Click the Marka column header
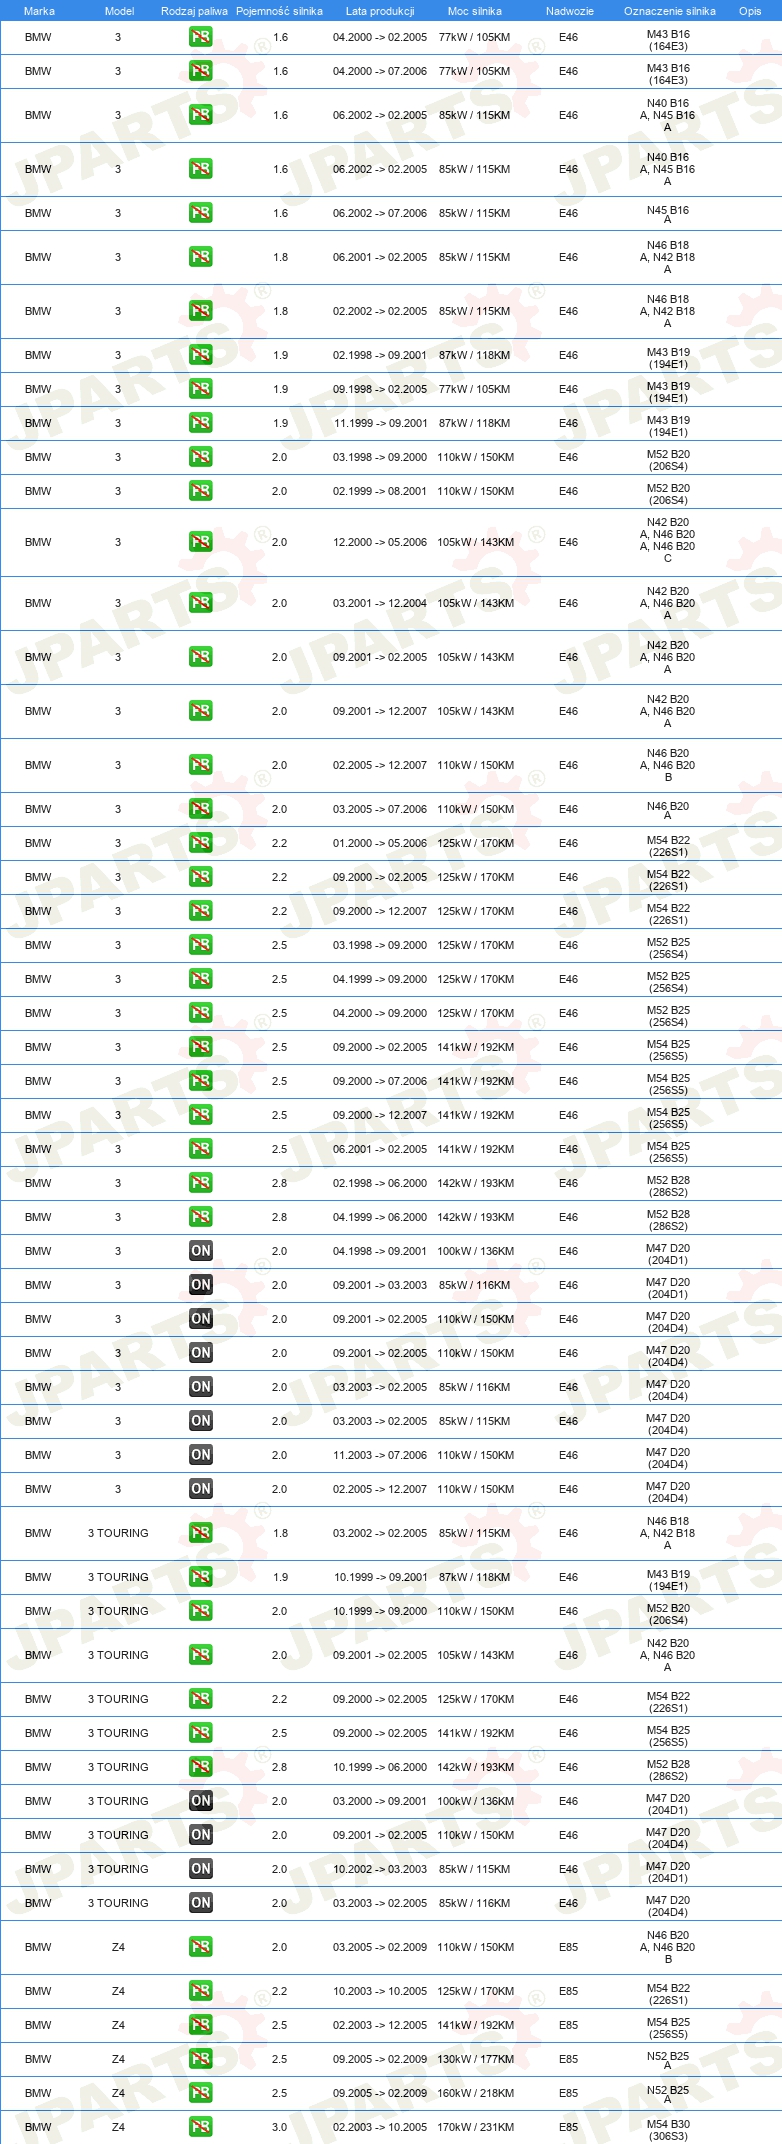782x2144 pixels. tap(39, 11)
